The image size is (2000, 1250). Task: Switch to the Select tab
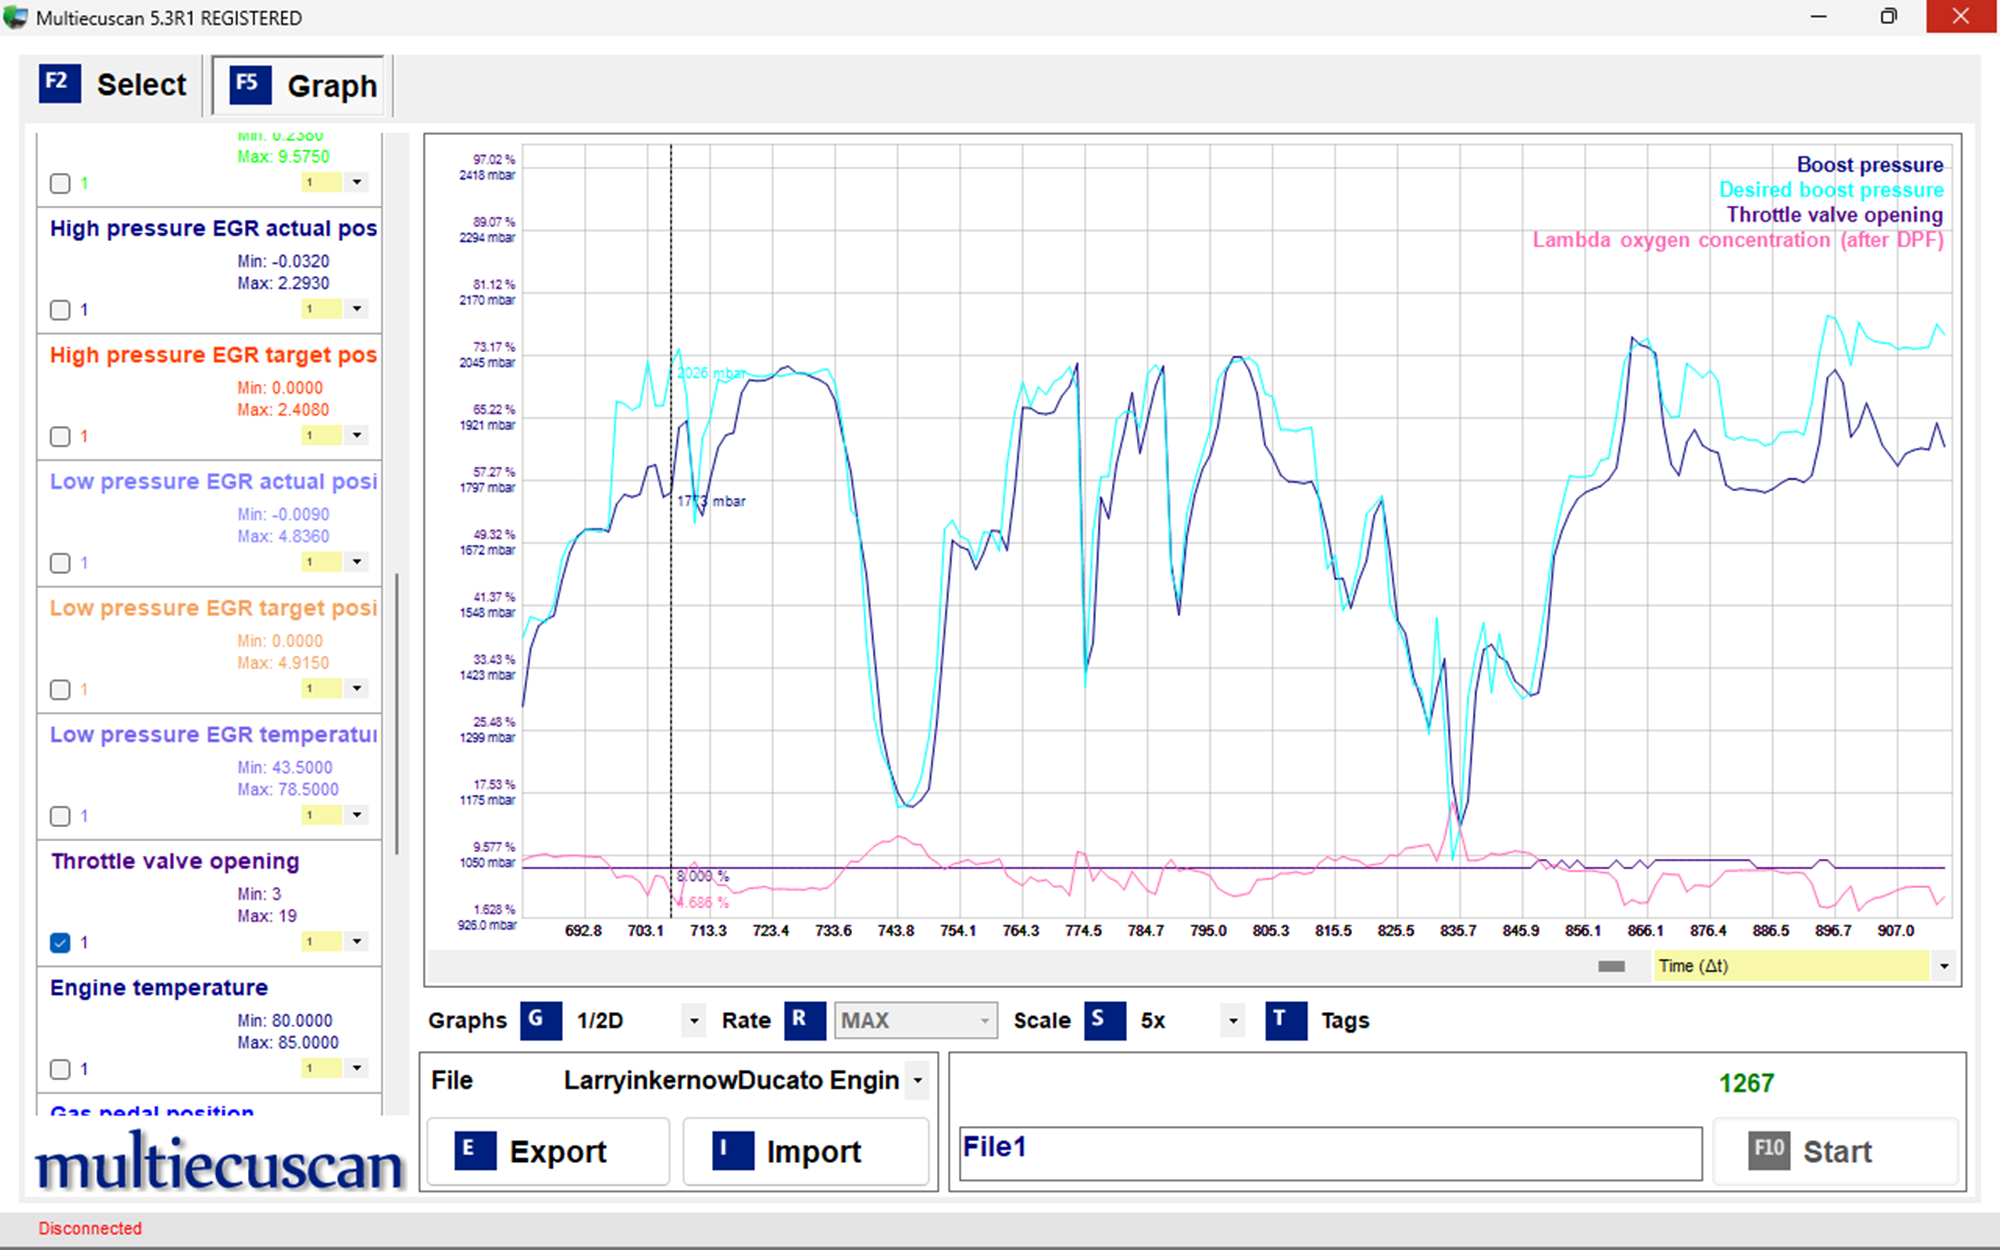coord(113,84)
